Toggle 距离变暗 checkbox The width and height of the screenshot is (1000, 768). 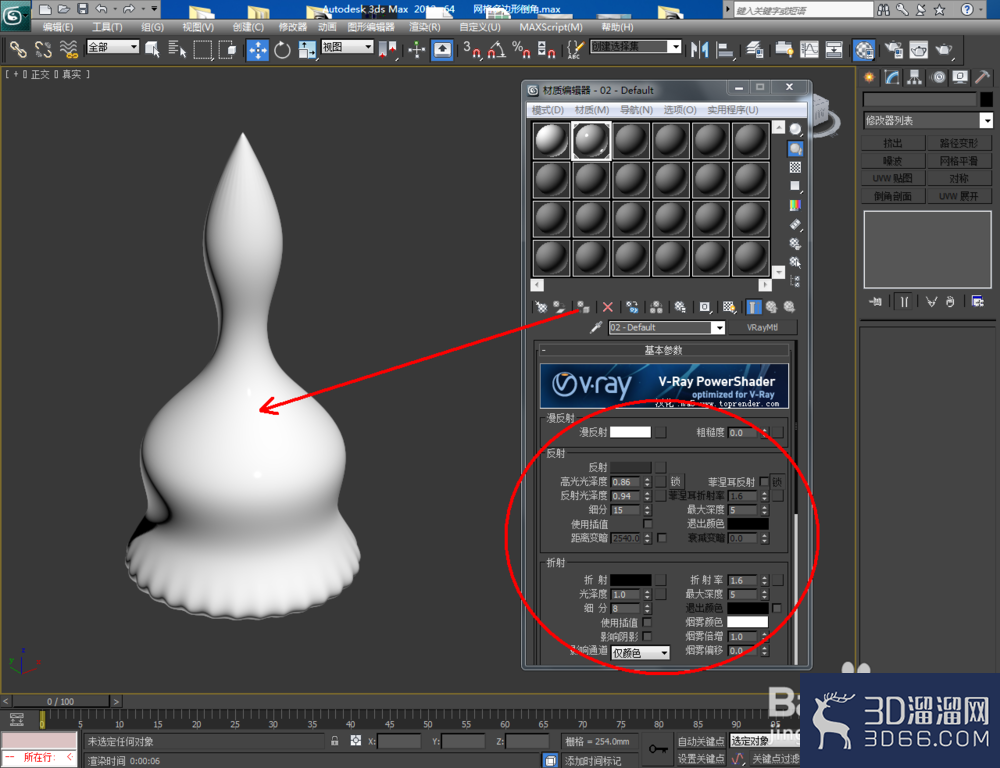click(x=662, y=538)
